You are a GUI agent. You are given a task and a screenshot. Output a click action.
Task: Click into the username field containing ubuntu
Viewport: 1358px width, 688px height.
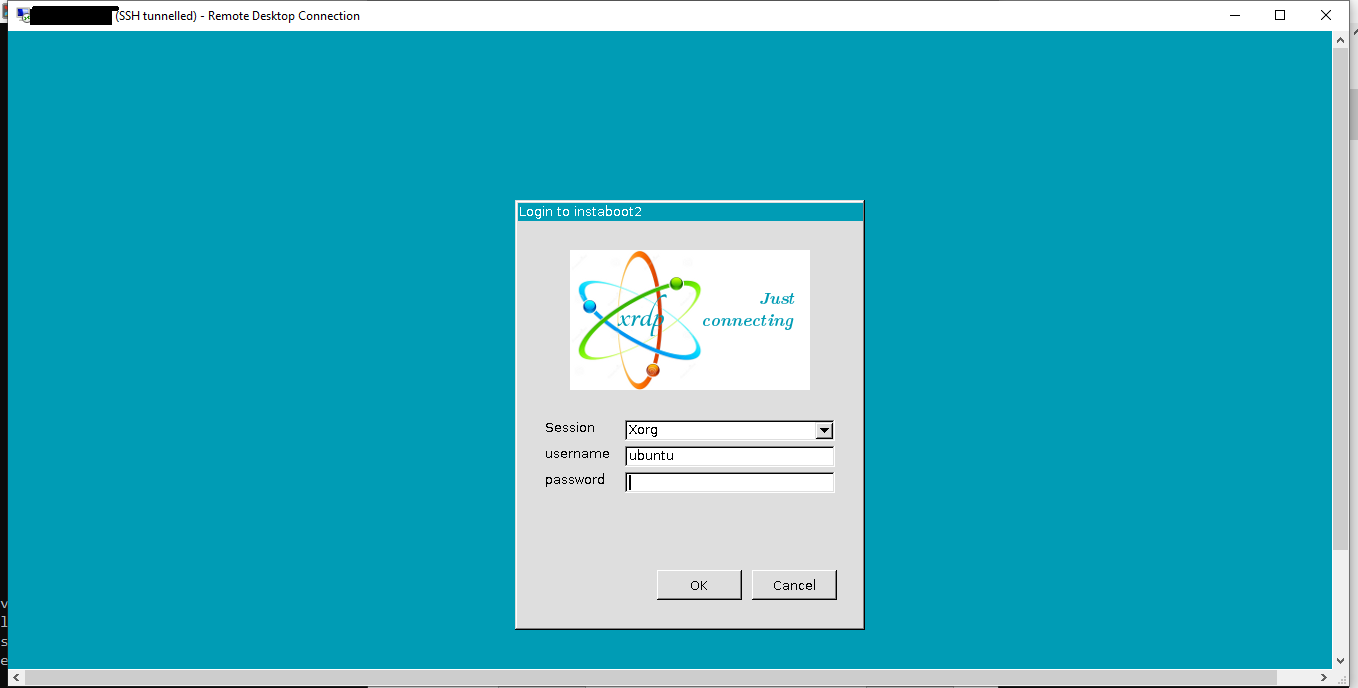(x=729, y=456)
